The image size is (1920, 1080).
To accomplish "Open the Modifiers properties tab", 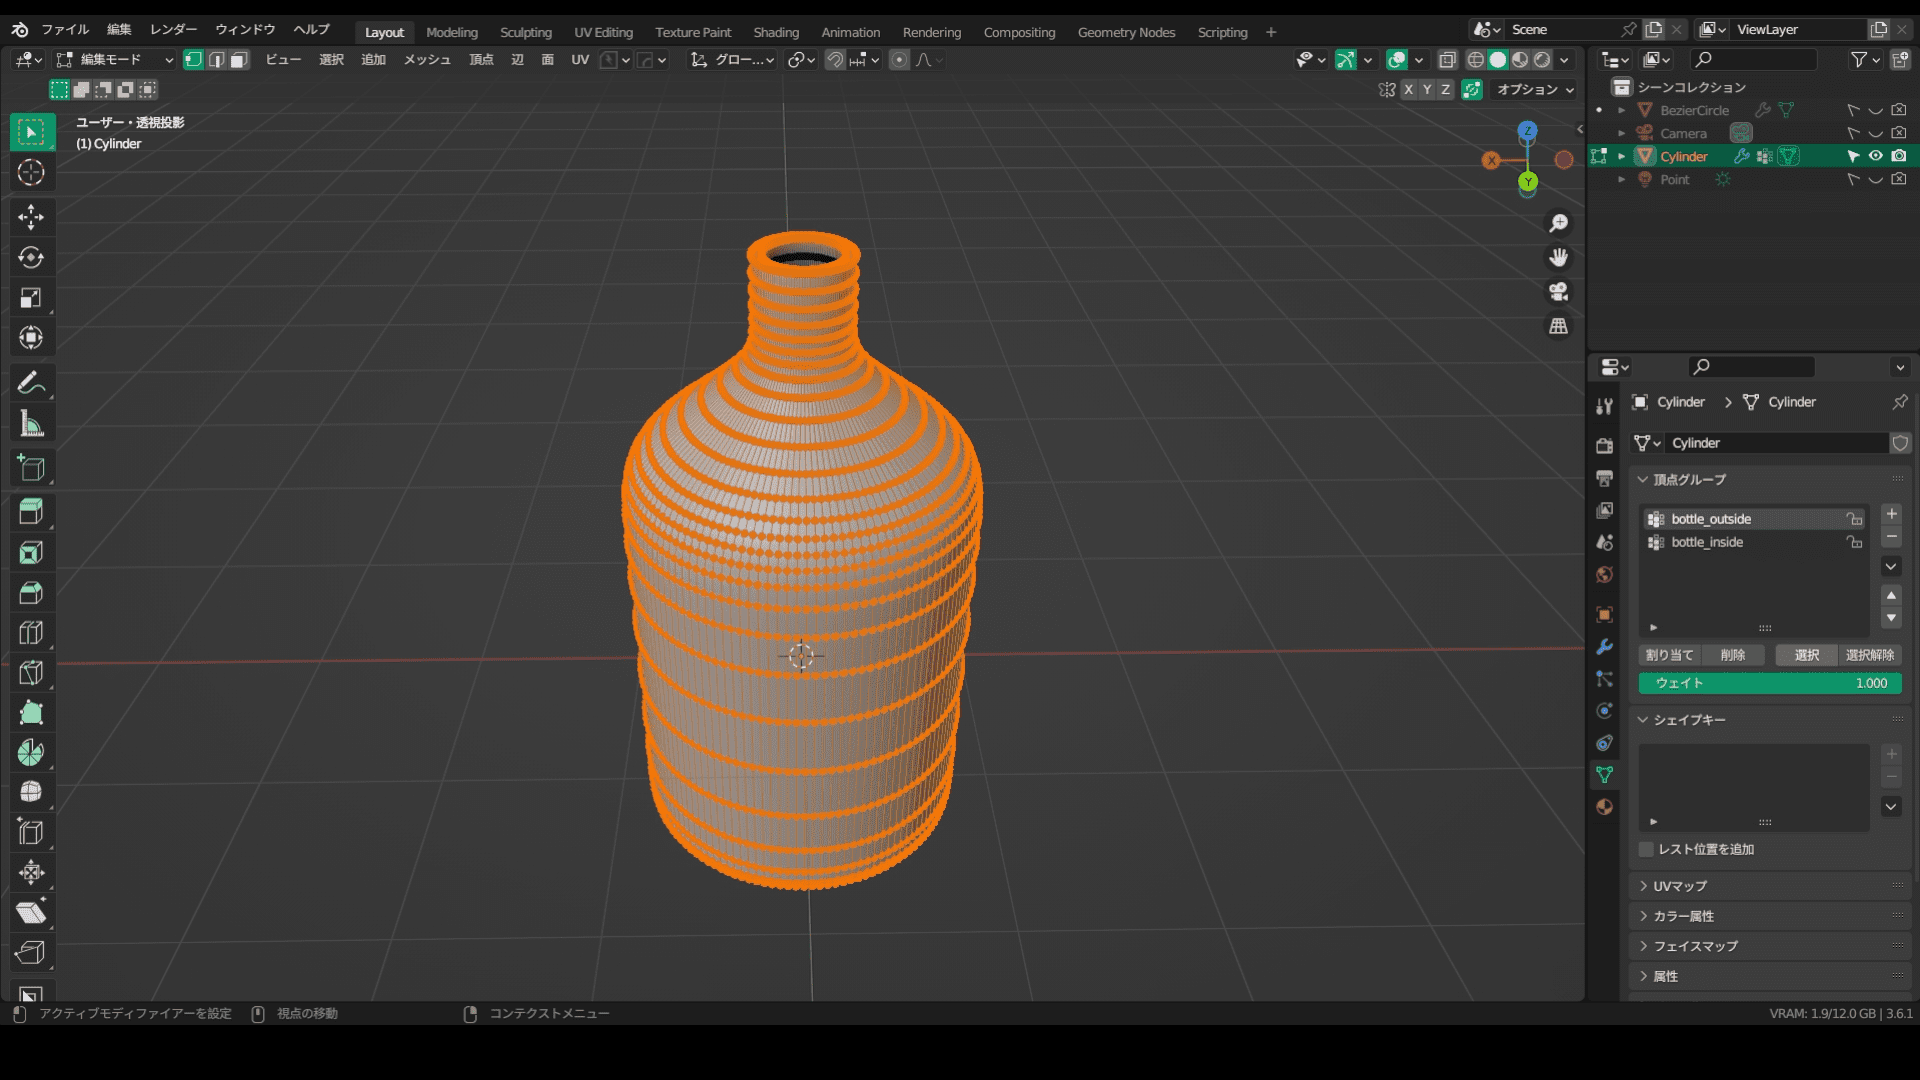I will point(1604,647).
